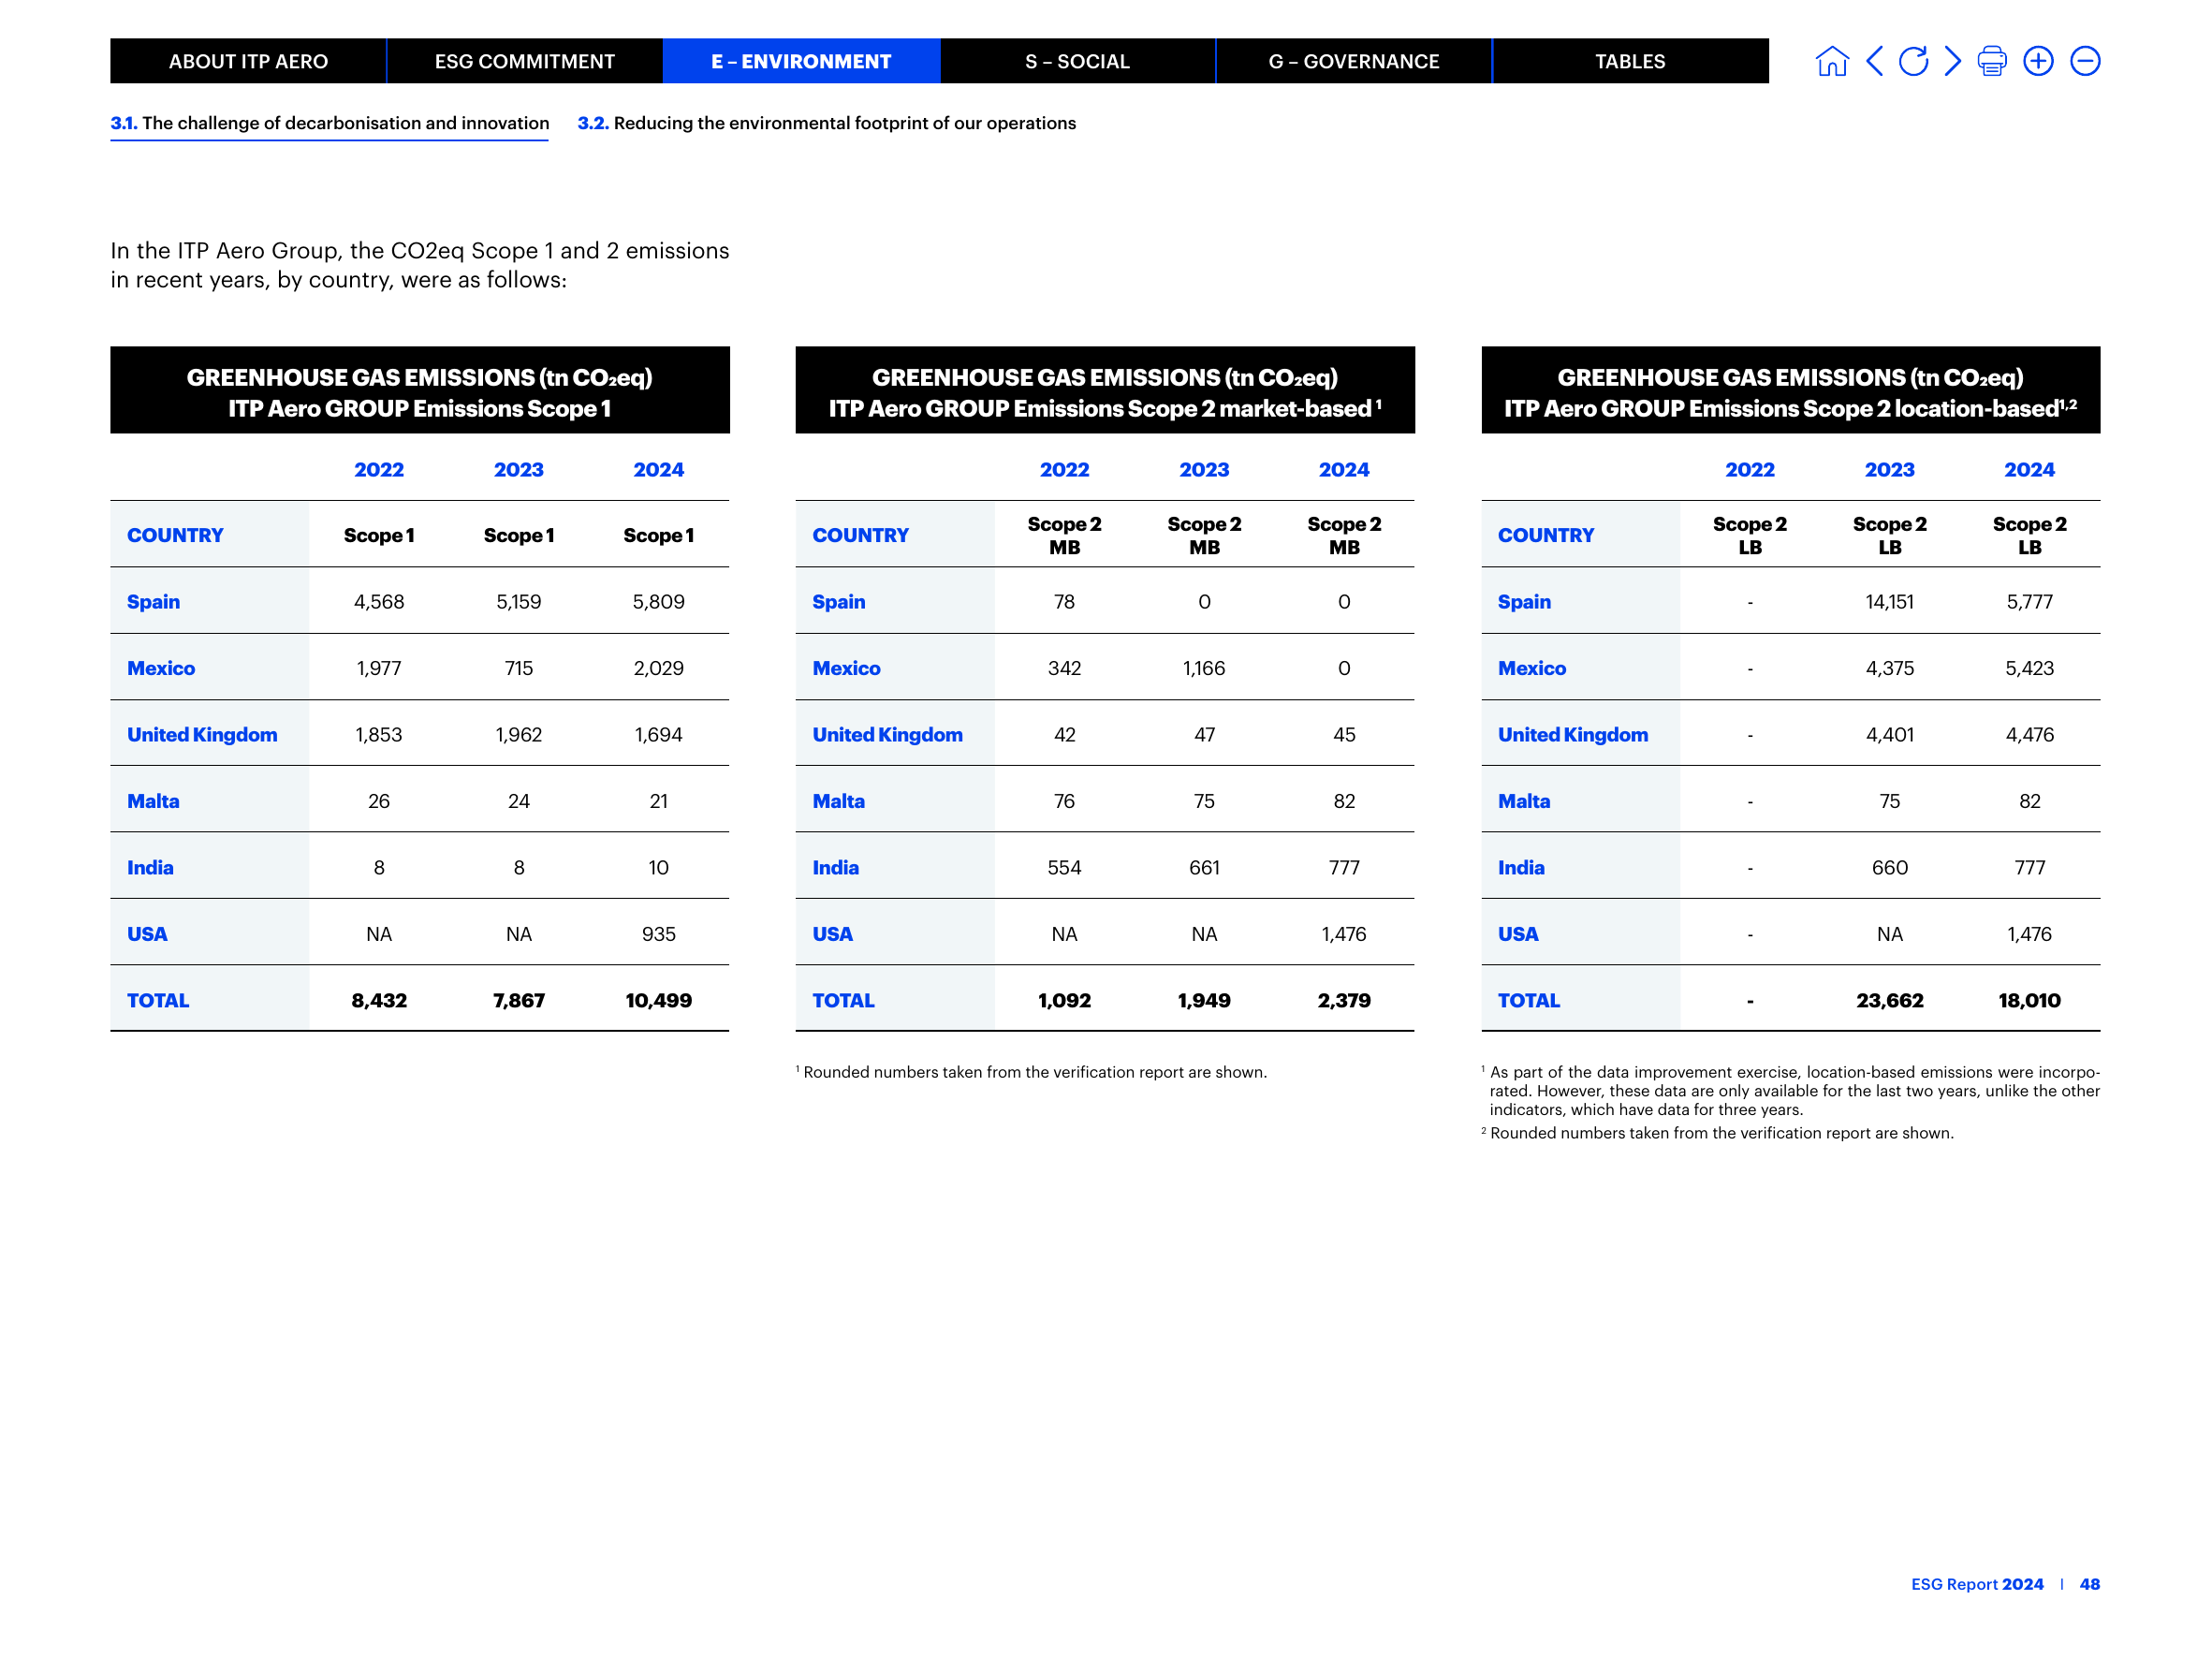Select USA location-based 2024 value 1,476
The image size is (2212, 1659).
pyautogui.click(x=2029, y=934)
